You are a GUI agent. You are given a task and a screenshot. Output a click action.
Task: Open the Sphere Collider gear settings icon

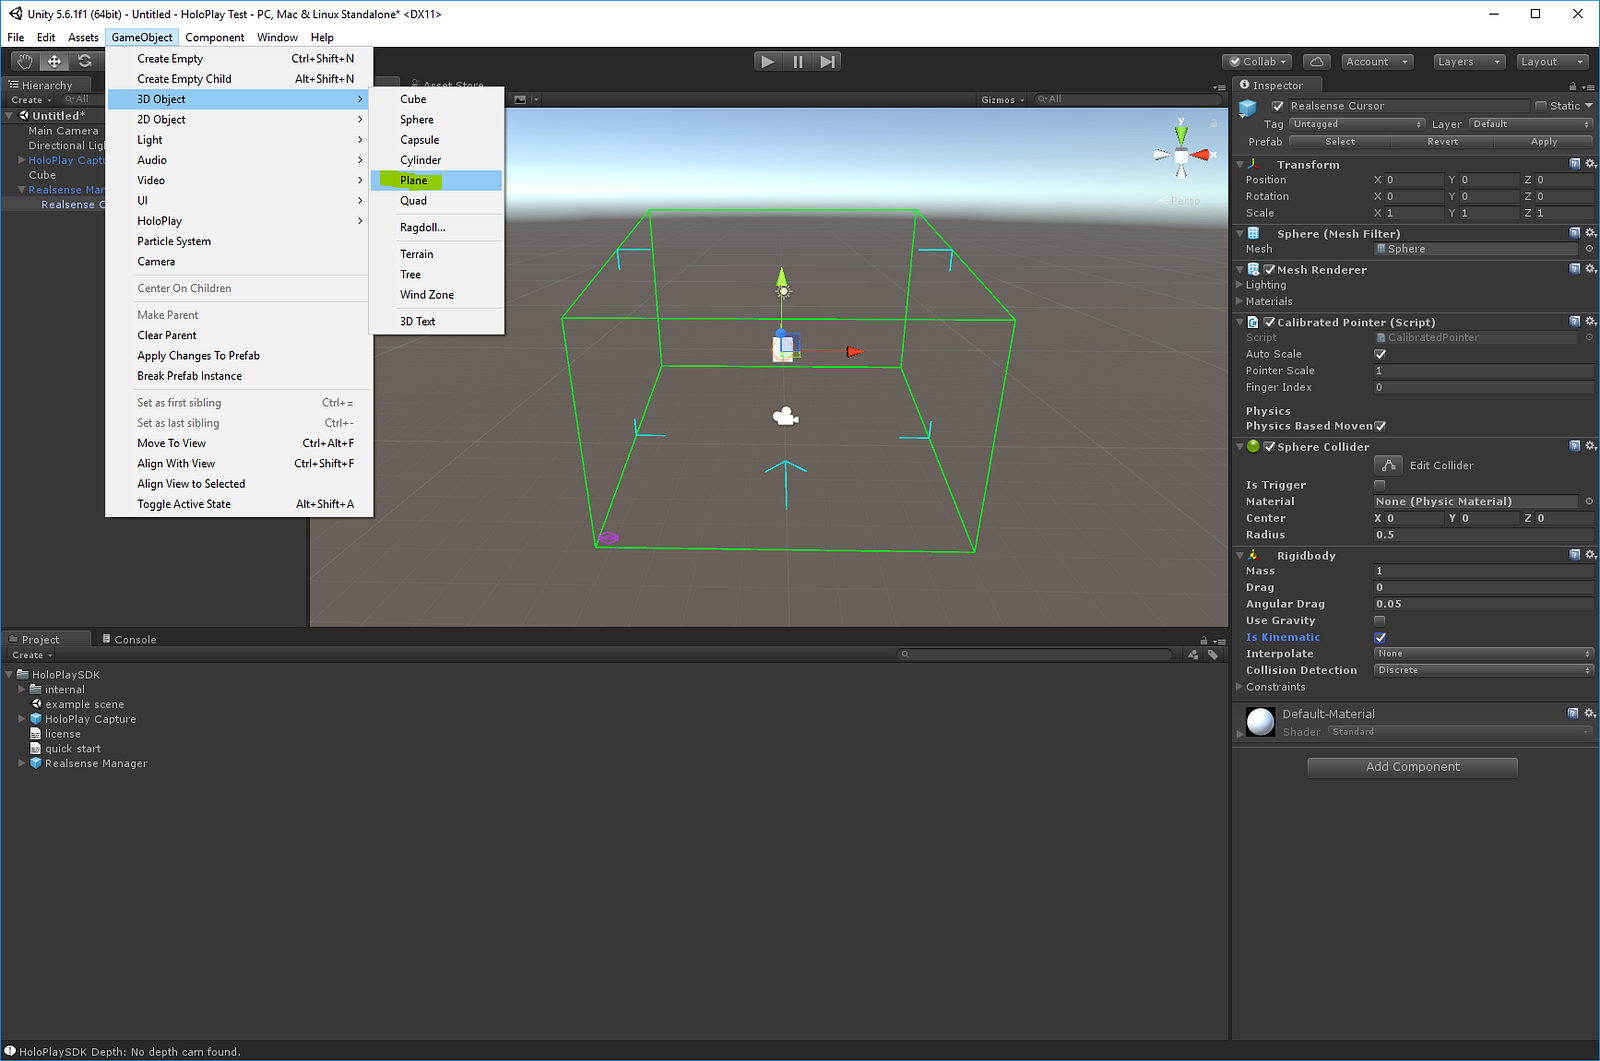coord(1590,446)
